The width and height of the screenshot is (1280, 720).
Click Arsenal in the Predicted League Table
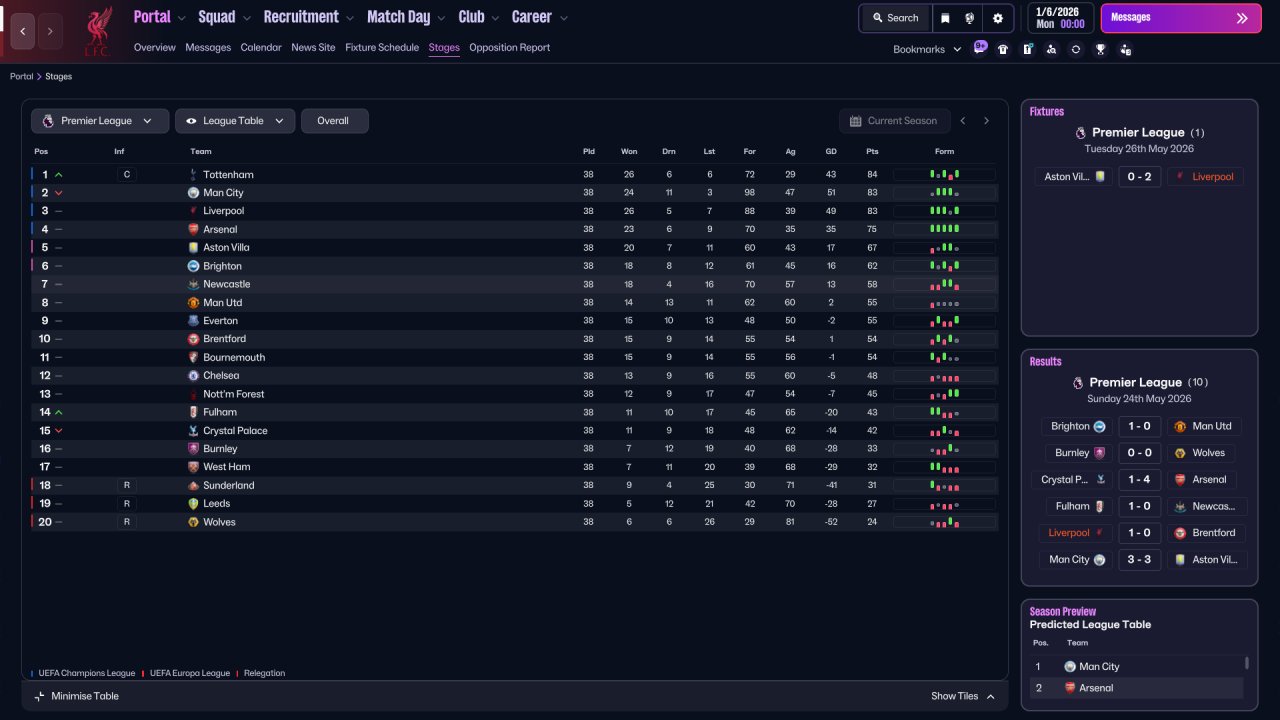coord(1096,688)
